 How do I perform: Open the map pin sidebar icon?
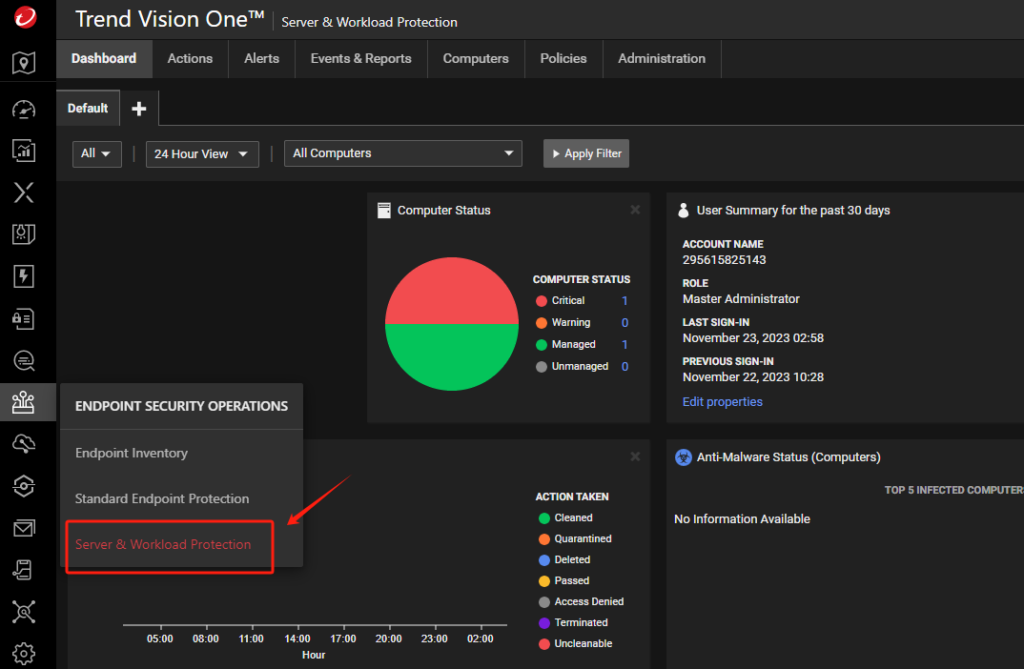[x=24, y=63]
